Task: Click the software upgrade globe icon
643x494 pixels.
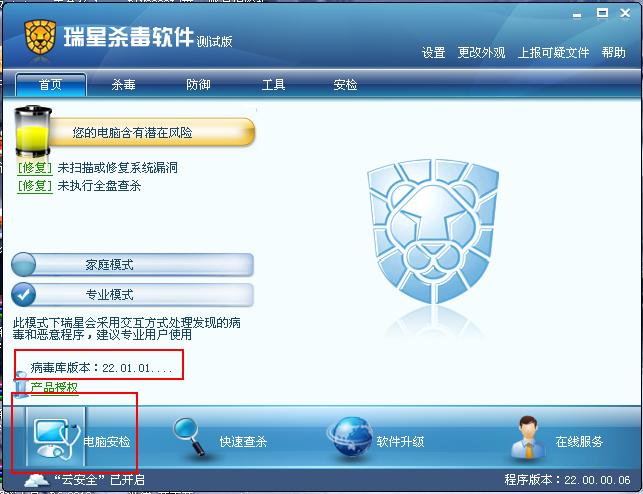Action: 351,437
